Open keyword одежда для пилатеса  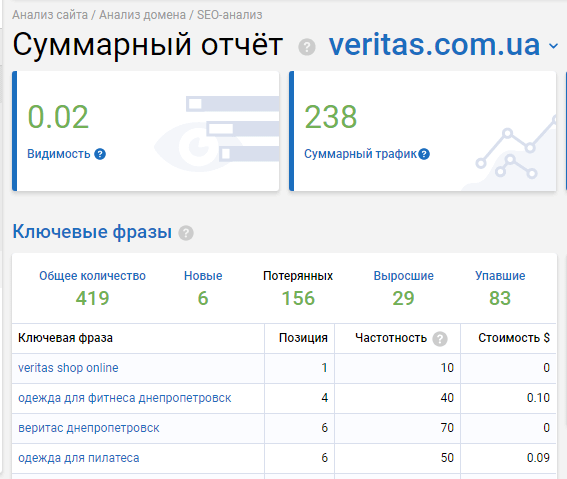(x=79, y=458)
